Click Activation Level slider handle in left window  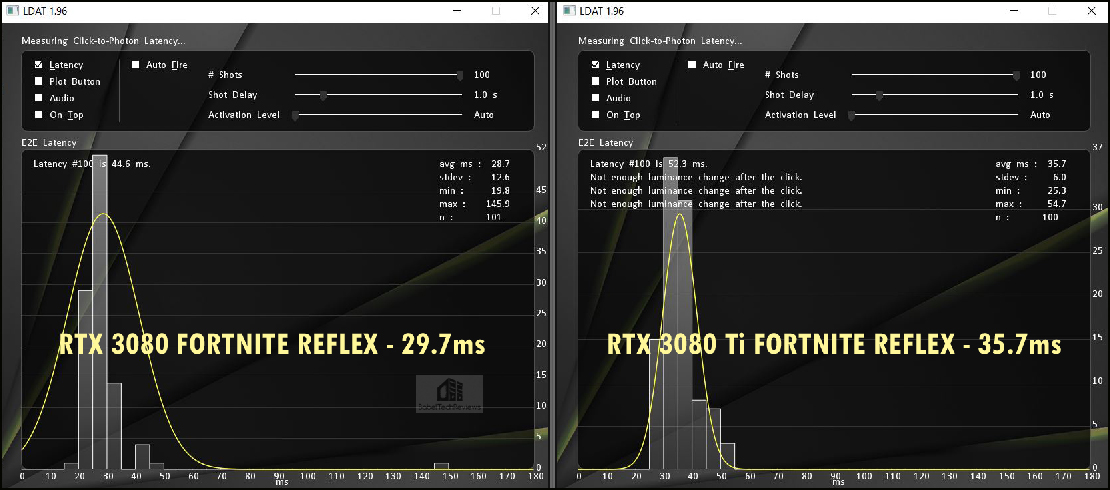(x=295, y=115)
